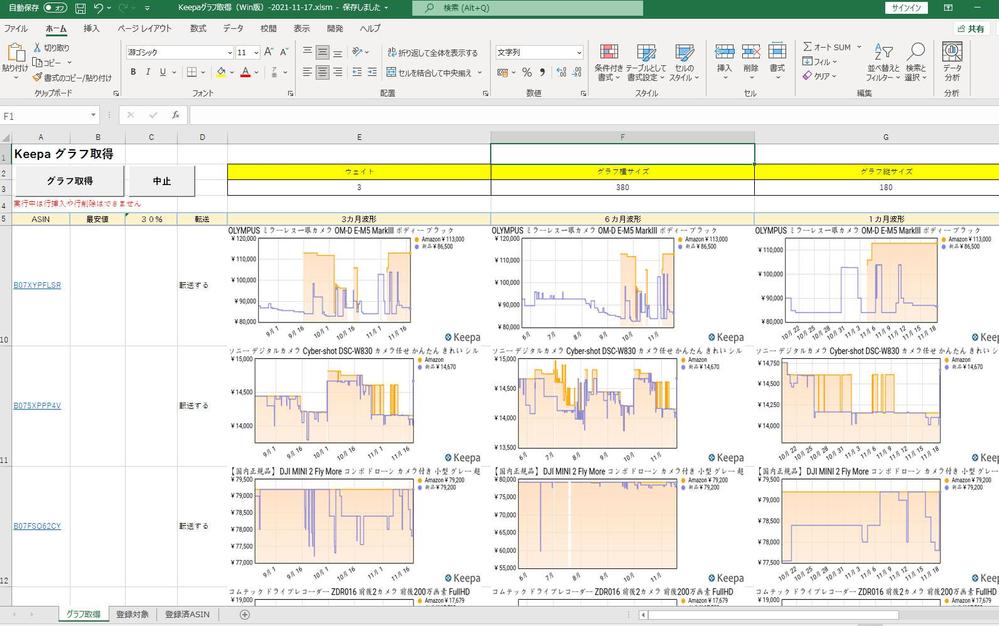Click the Save icon in title bar
The image size is (999, 626).
(x=80, y=8)
